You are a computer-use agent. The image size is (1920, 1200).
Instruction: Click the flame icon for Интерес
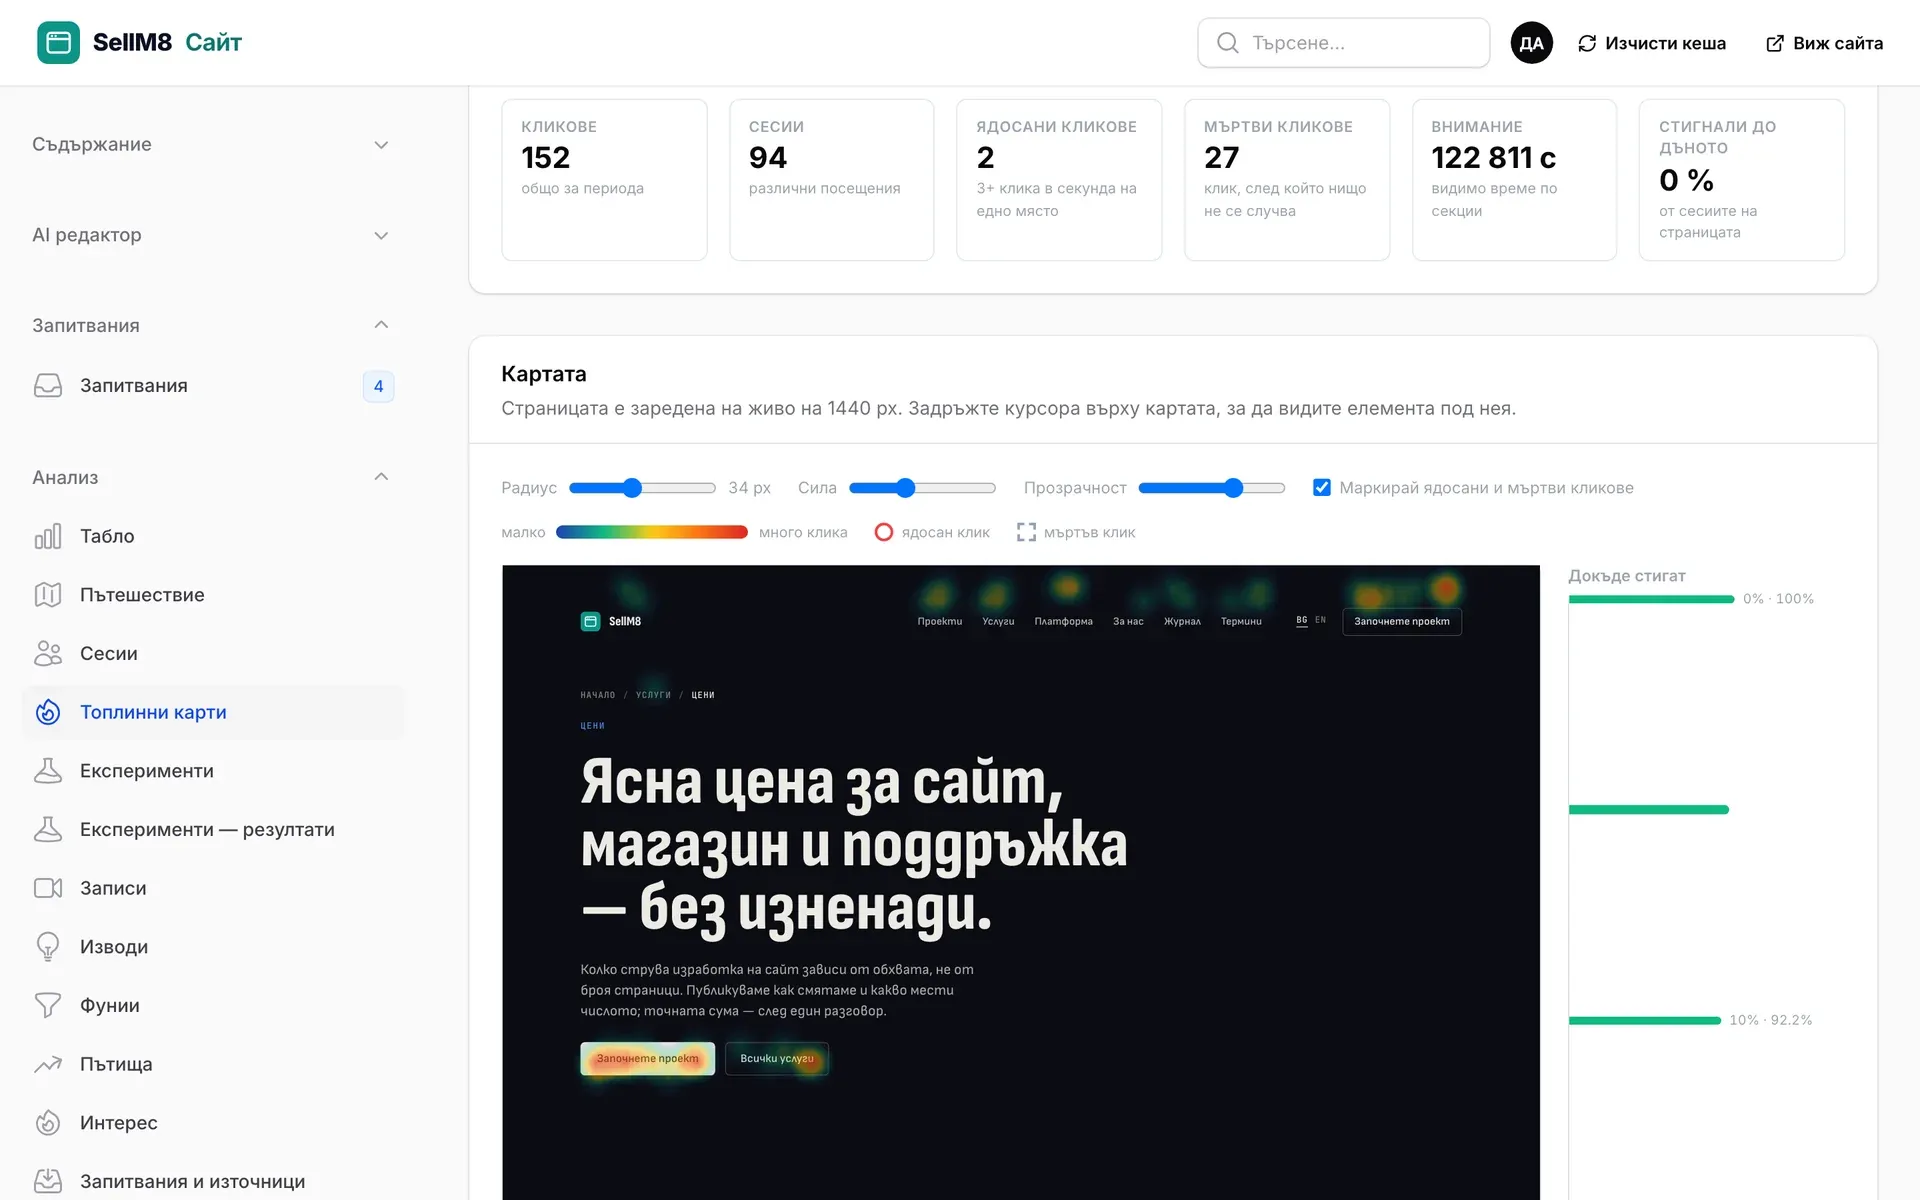tap(48, 1123)
